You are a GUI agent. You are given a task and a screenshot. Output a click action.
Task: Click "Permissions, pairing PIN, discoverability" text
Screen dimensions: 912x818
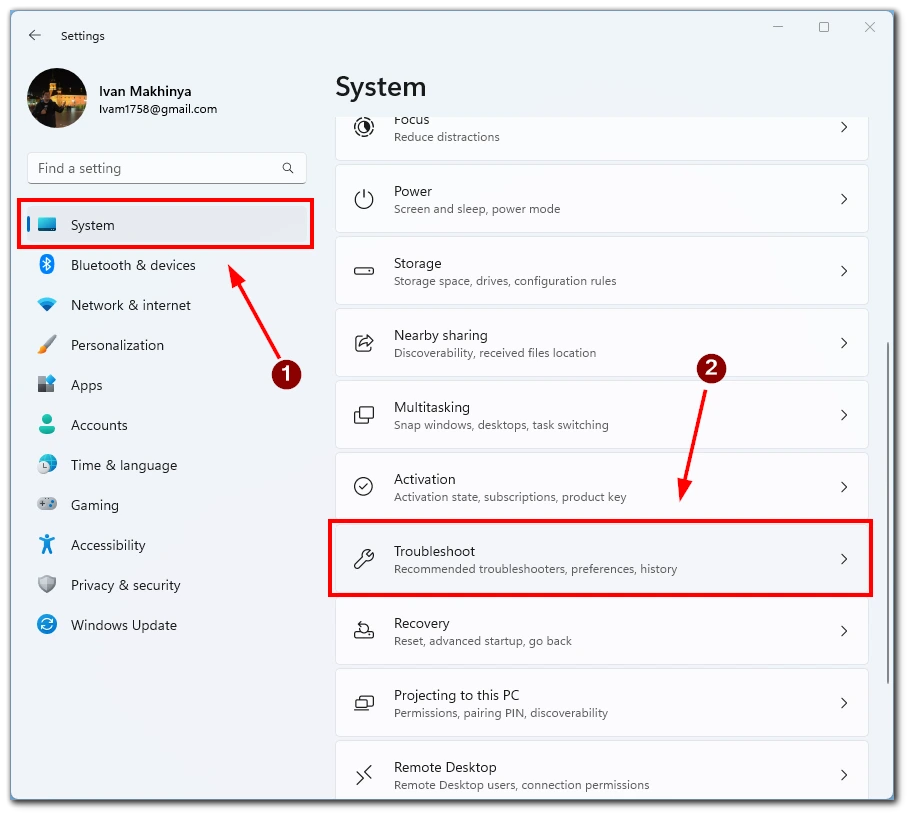[501, 713]
